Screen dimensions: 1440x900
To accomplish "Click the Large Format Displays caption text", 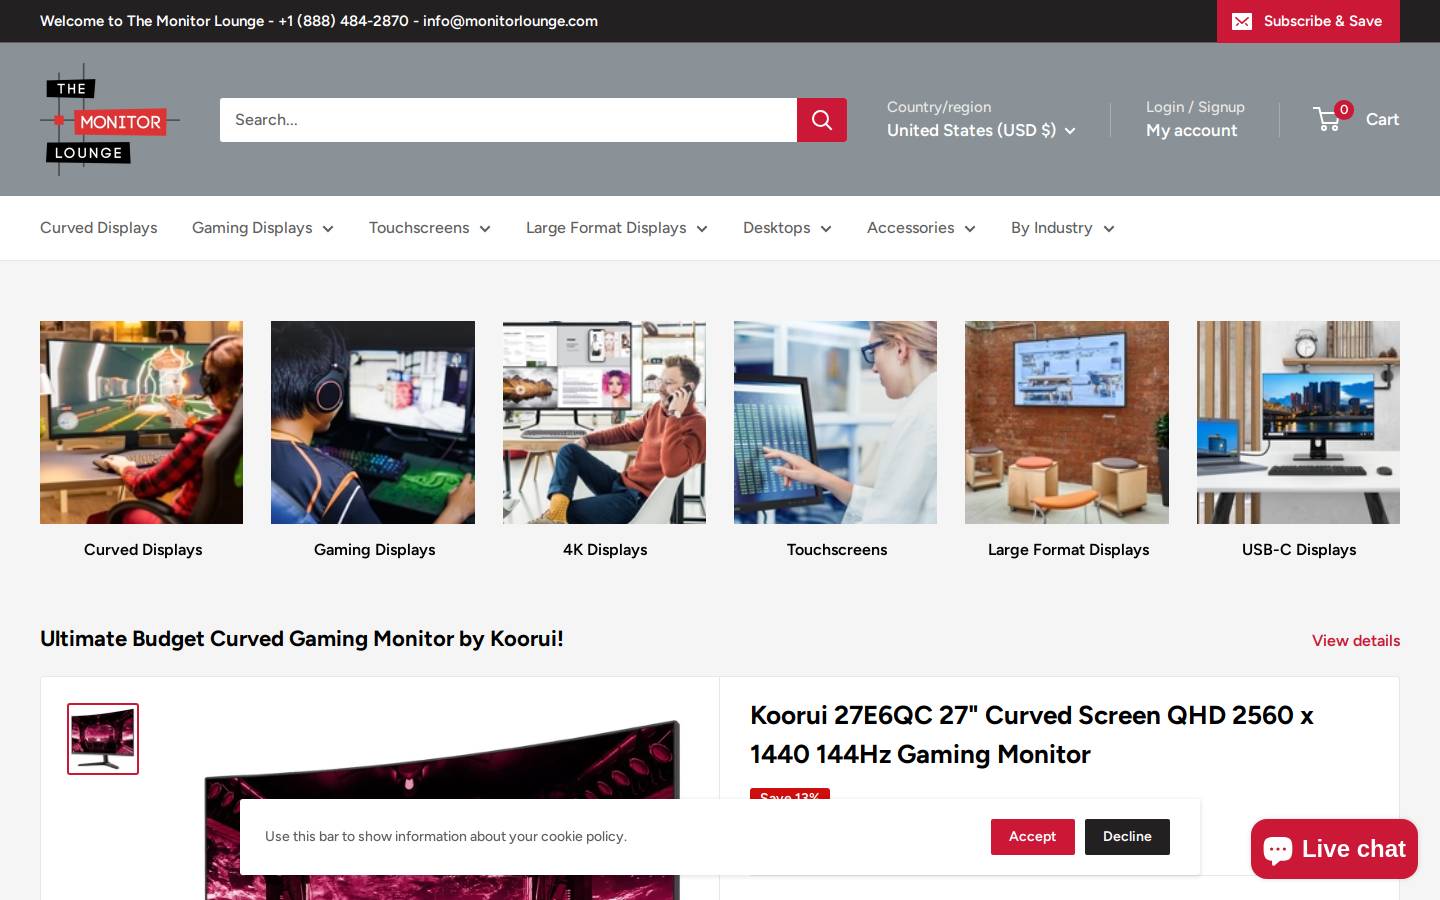I will point(1068,550).
